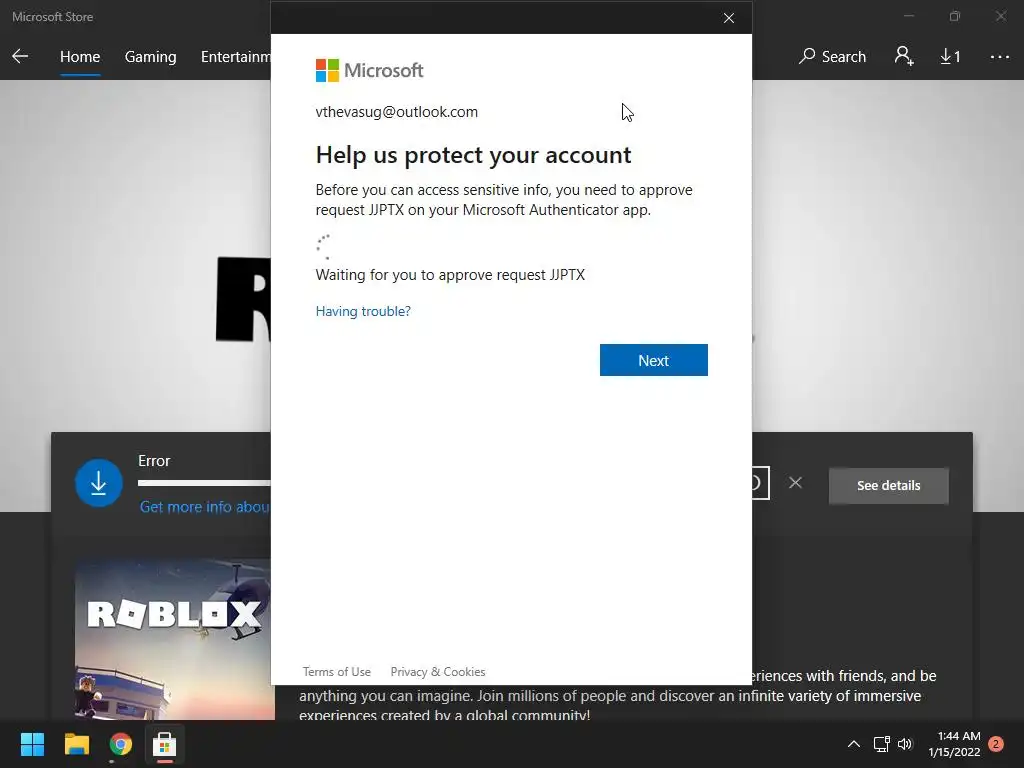Minimize the Microsoft Store window
The width and height of the screenshot is (1024, 768).
click(908, 16)
